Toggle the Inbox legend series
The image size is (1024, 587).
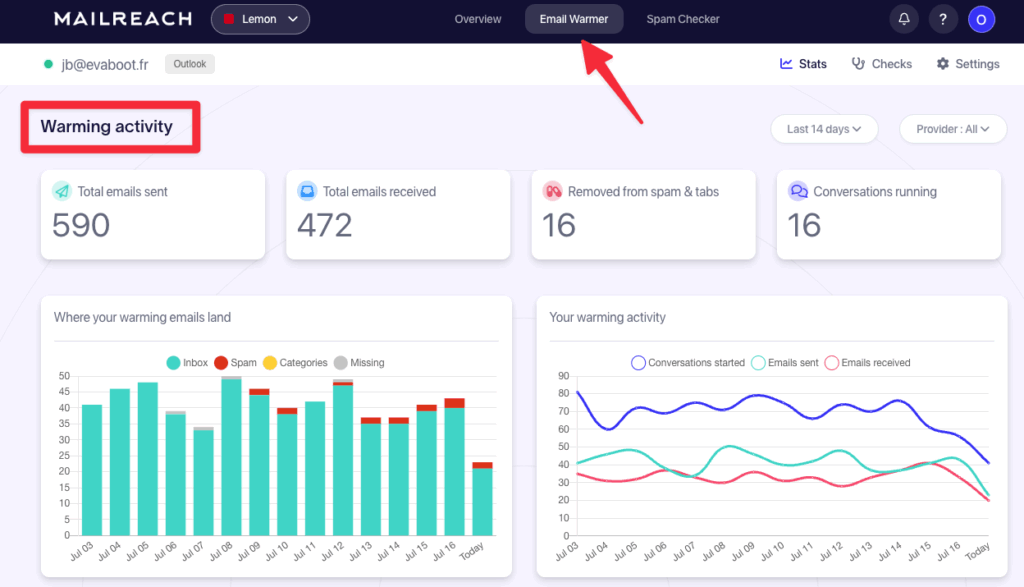pos(187,362)
